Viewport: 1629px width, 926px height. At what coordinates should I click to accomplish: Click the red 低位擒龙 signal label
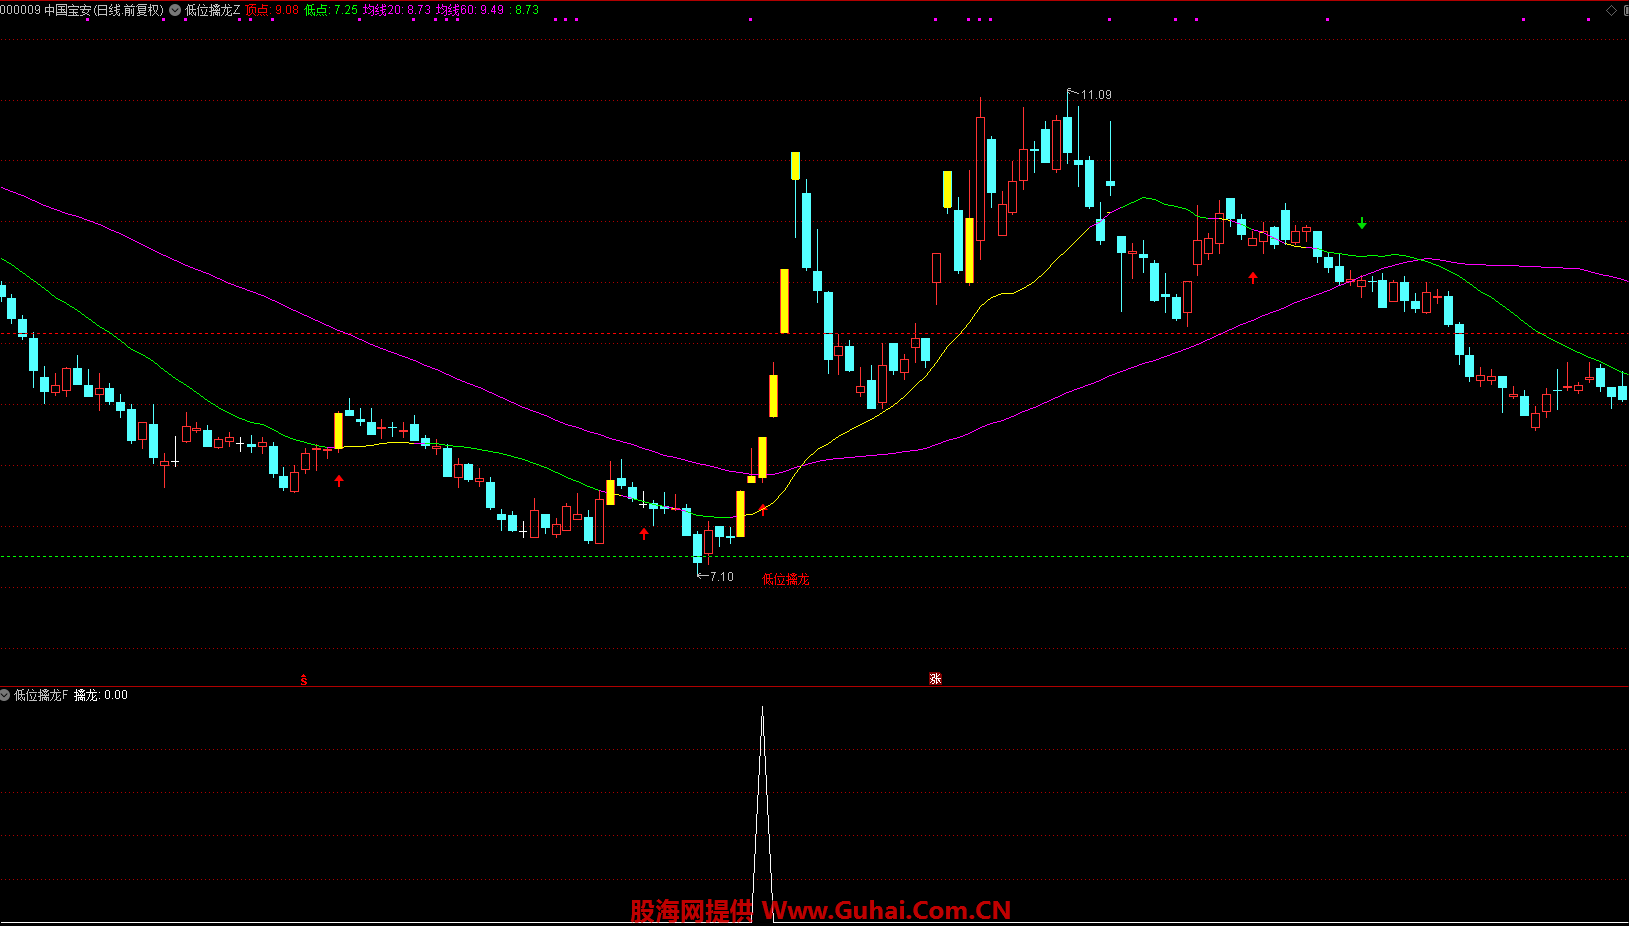pos(786,579)
